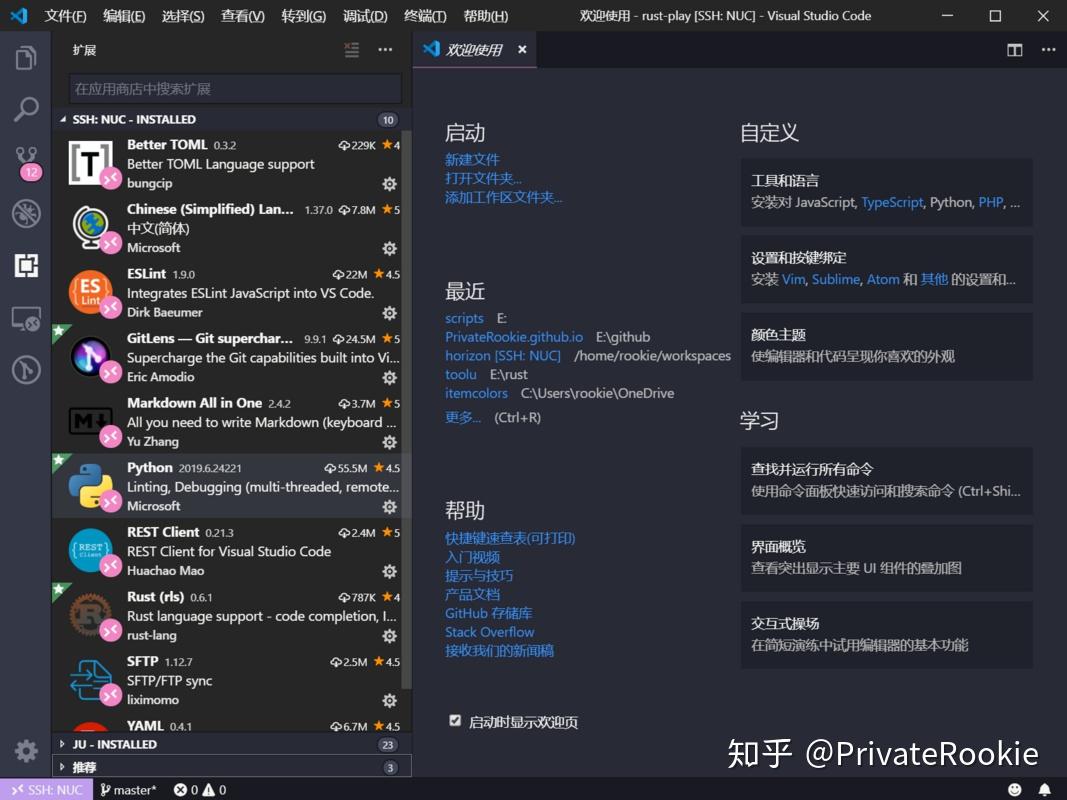The image size is (1067, 800).
Task: Open the 编辑(E) menu
Action: pyautogui.click(x=124, y=16)
